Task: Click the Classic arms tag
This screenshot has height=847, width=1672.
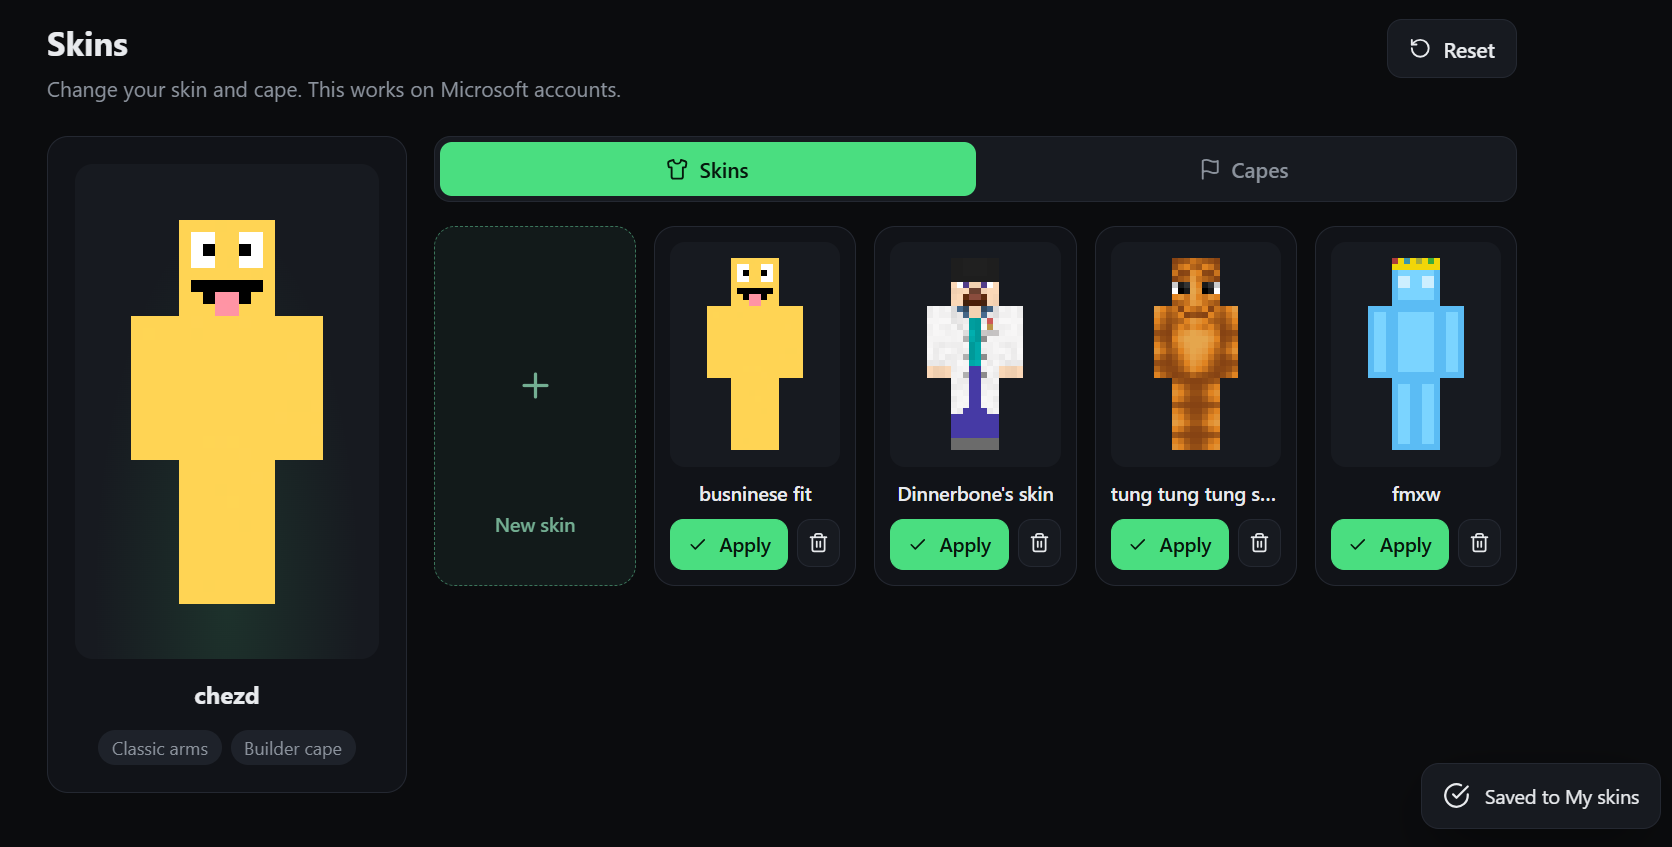Action: click(160, 748)
